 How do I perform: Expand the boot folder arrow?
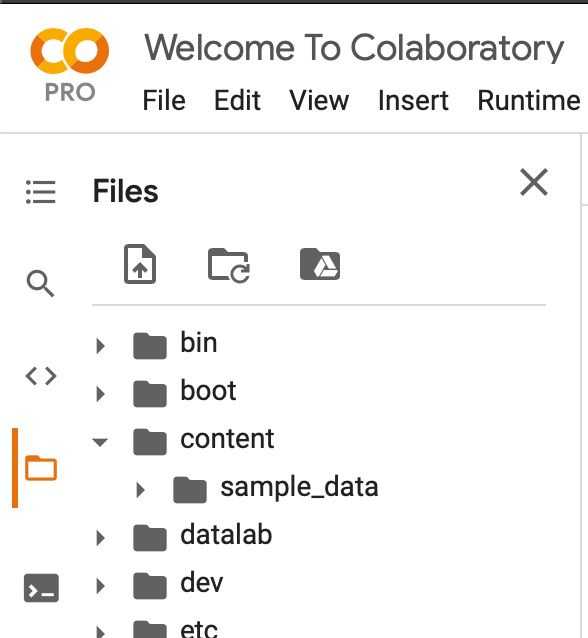coord(101,394)
